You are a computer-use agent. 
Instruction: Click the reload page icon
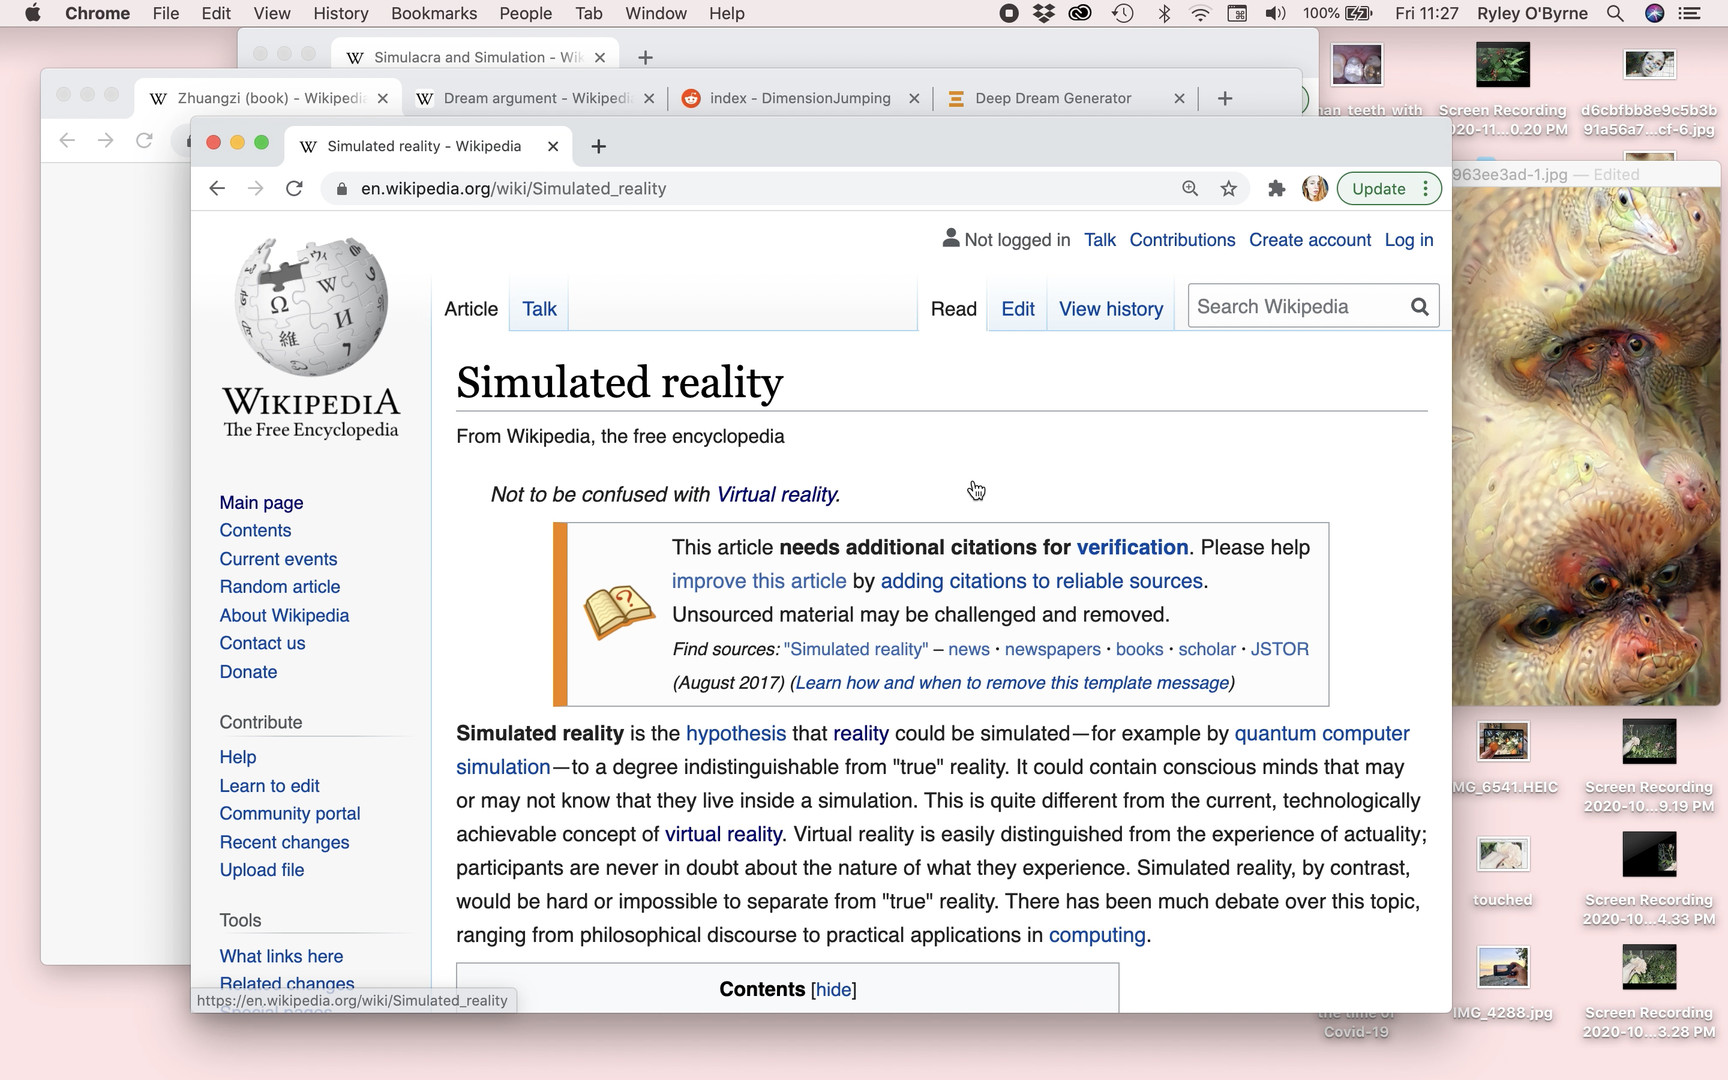tap(294, 189)
